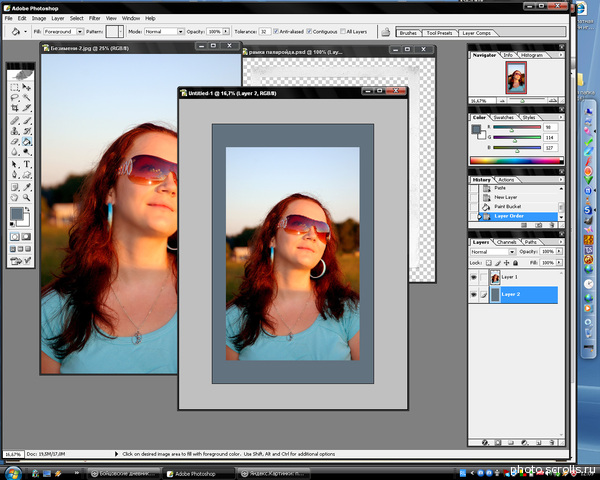
Task: Select the Rectangular Marquee tool
Action: [x=15, y=87]
